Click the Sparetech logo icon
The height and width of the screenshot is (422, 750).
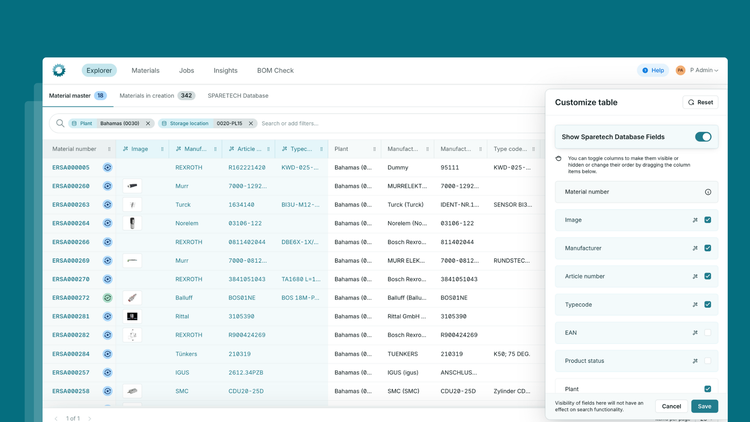[59, 70]
